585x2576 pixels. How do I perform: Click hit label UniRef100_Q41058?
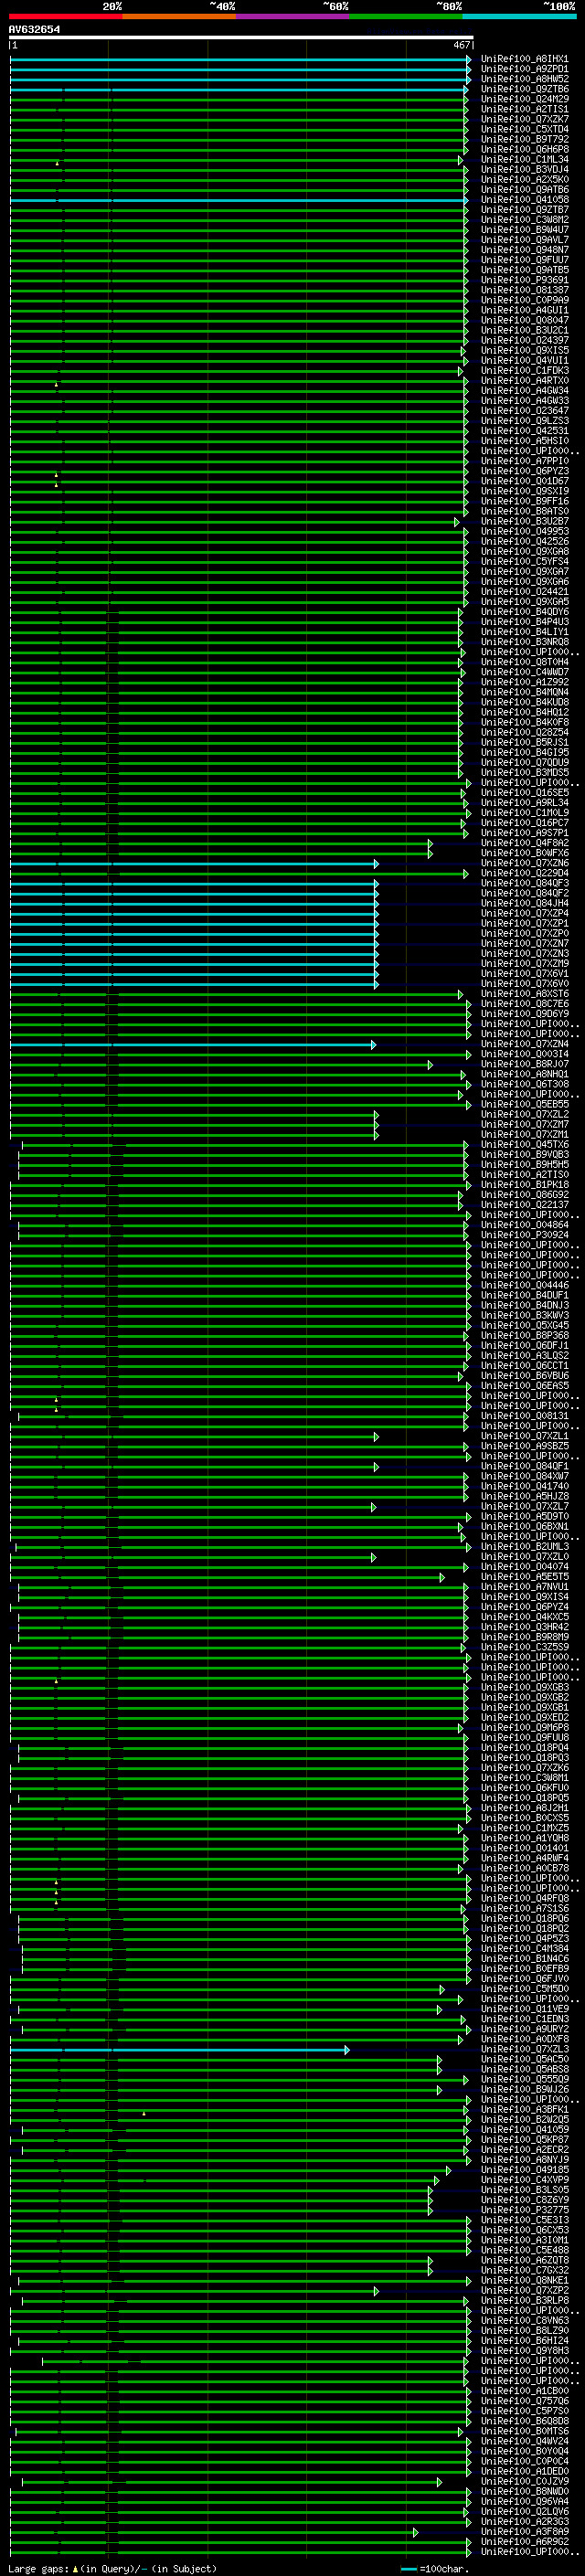tap(524, 200)
